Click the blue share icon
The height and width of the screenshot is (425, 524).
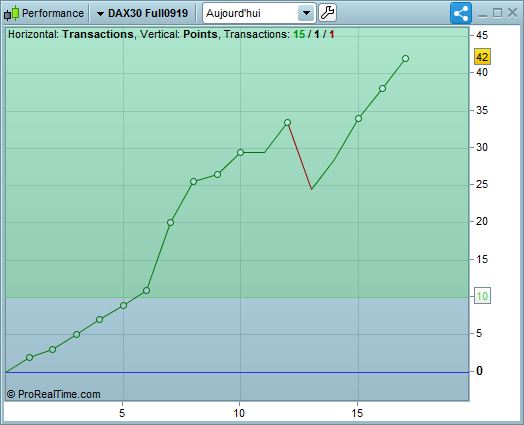[x=461, y=13]
